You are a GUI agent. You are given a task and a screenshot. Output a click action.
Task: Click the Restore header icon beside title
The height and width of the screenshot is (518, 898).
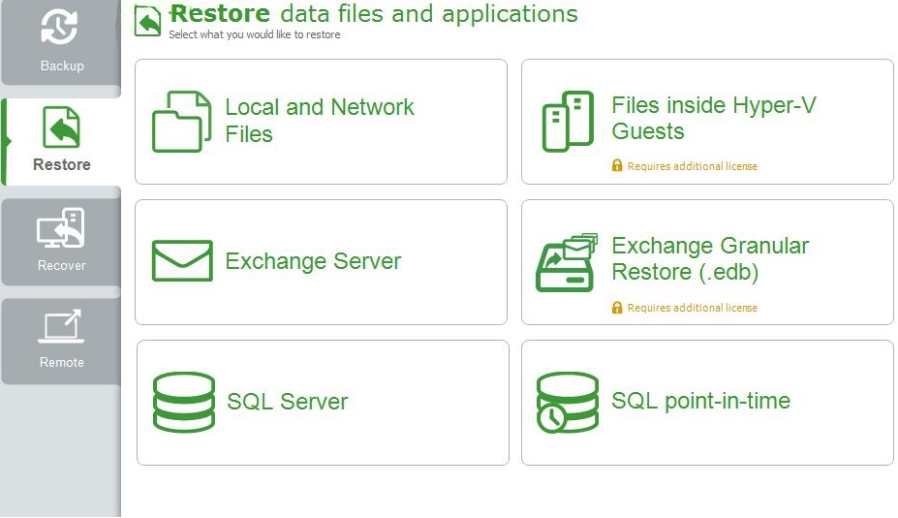pos(147,21)
